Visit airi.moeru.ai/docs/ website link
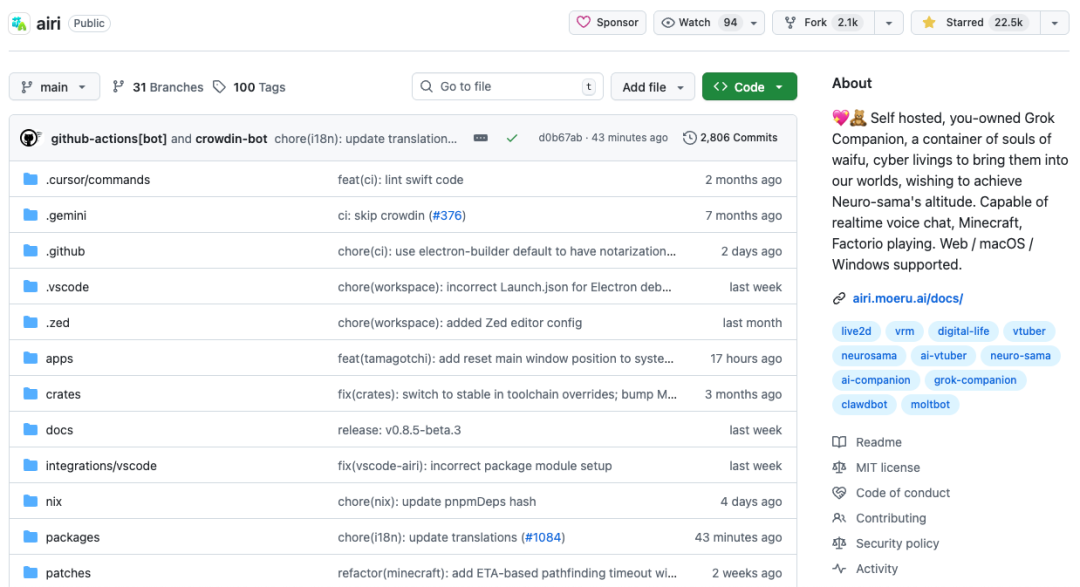 click(x=907, y=298)
